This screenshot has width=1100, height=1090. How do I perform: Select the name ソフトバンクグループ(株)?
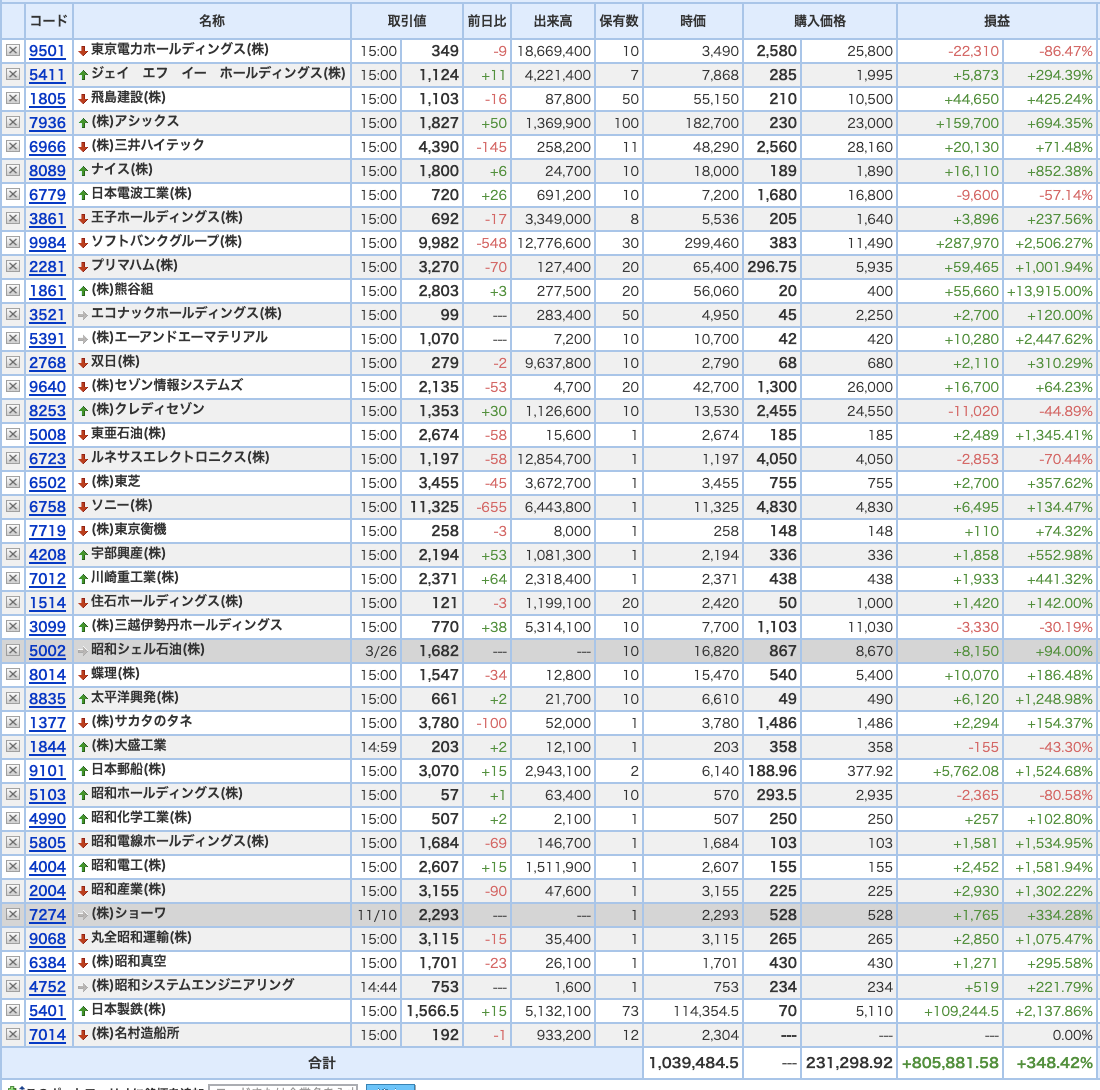(166, 241)
